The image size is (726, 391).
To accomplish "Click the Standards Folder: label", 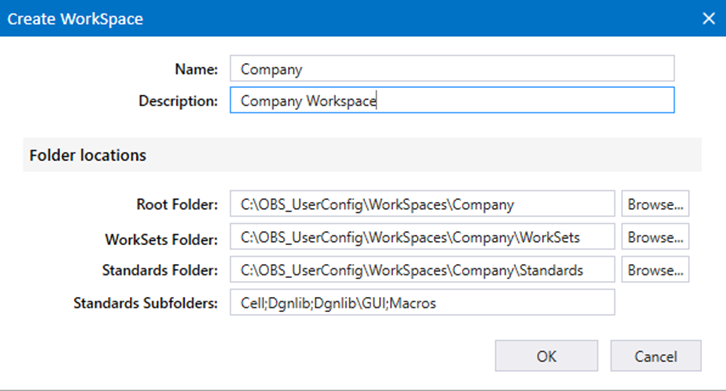I will tap(160, 270).
